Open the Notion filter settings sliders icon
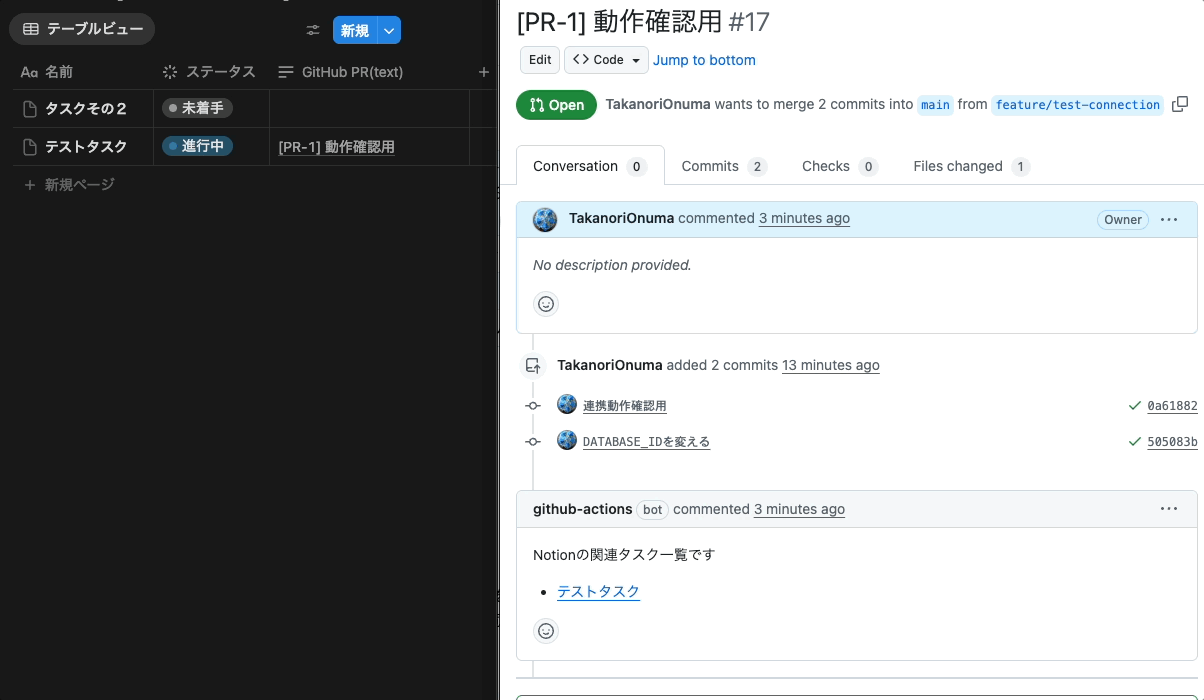 coord(313,31)
